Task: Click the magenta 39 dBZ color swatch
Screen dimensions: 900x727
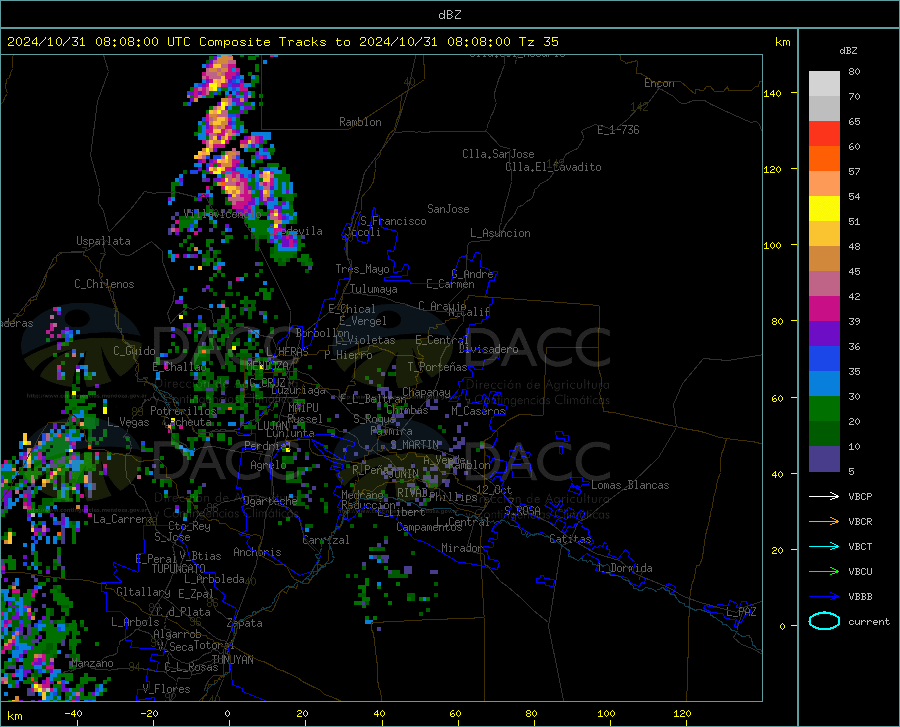Action: click(824, 309)
